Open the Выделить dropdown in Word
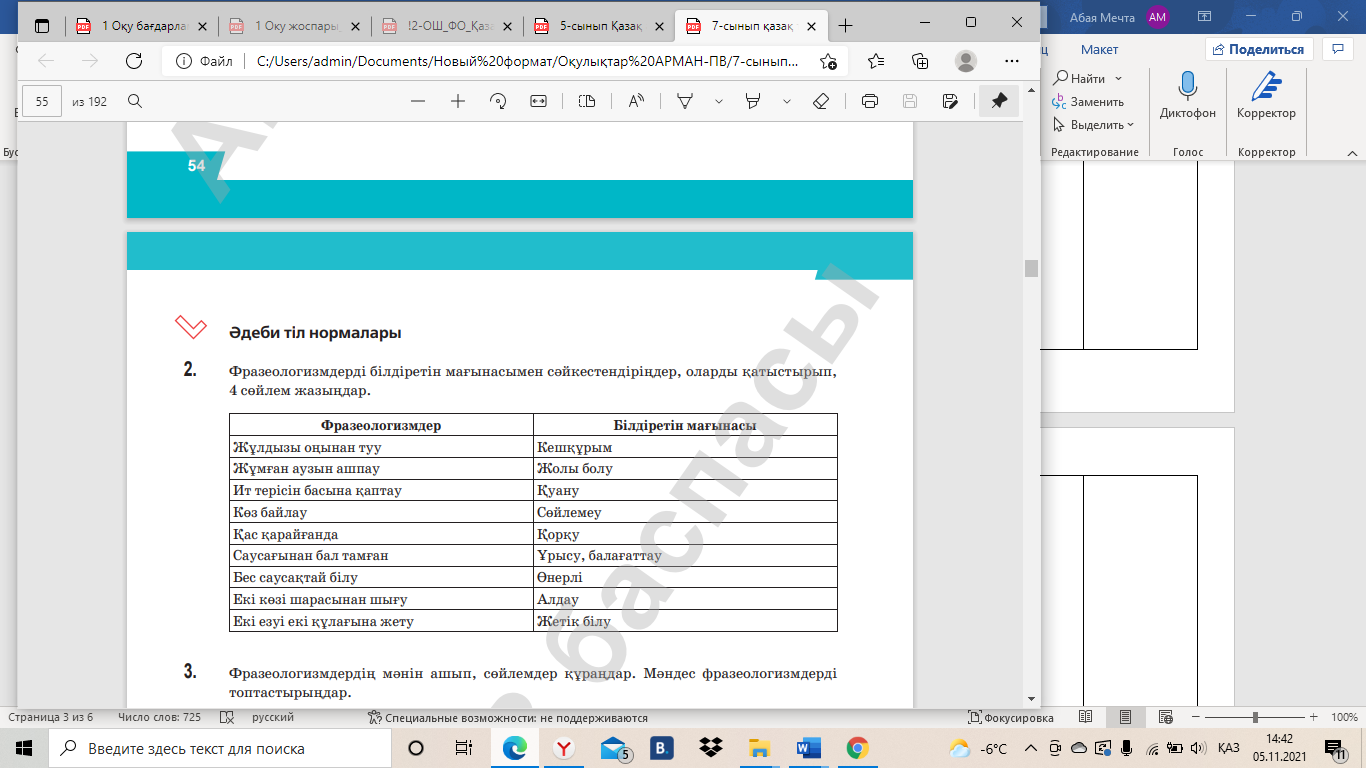 click(1130, 125)
